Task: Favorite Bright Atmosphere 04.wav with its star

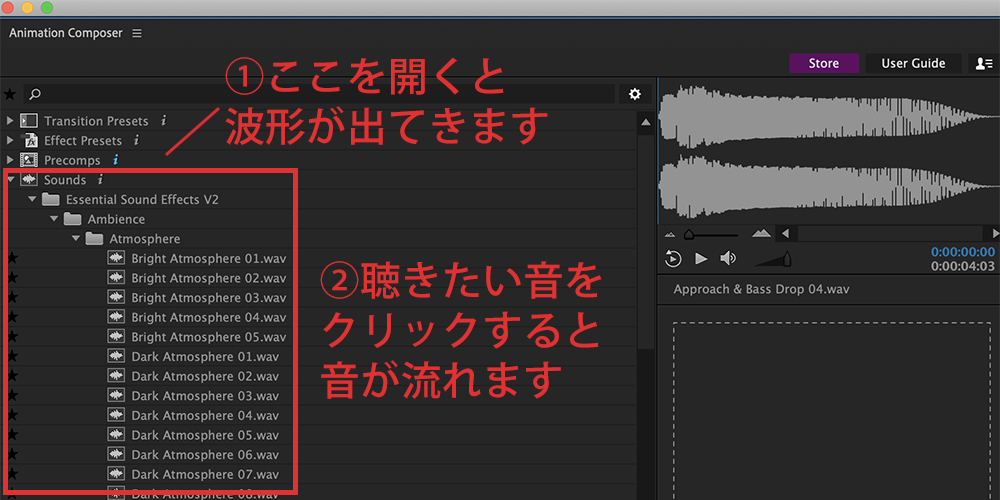Action: coord(11,317)
